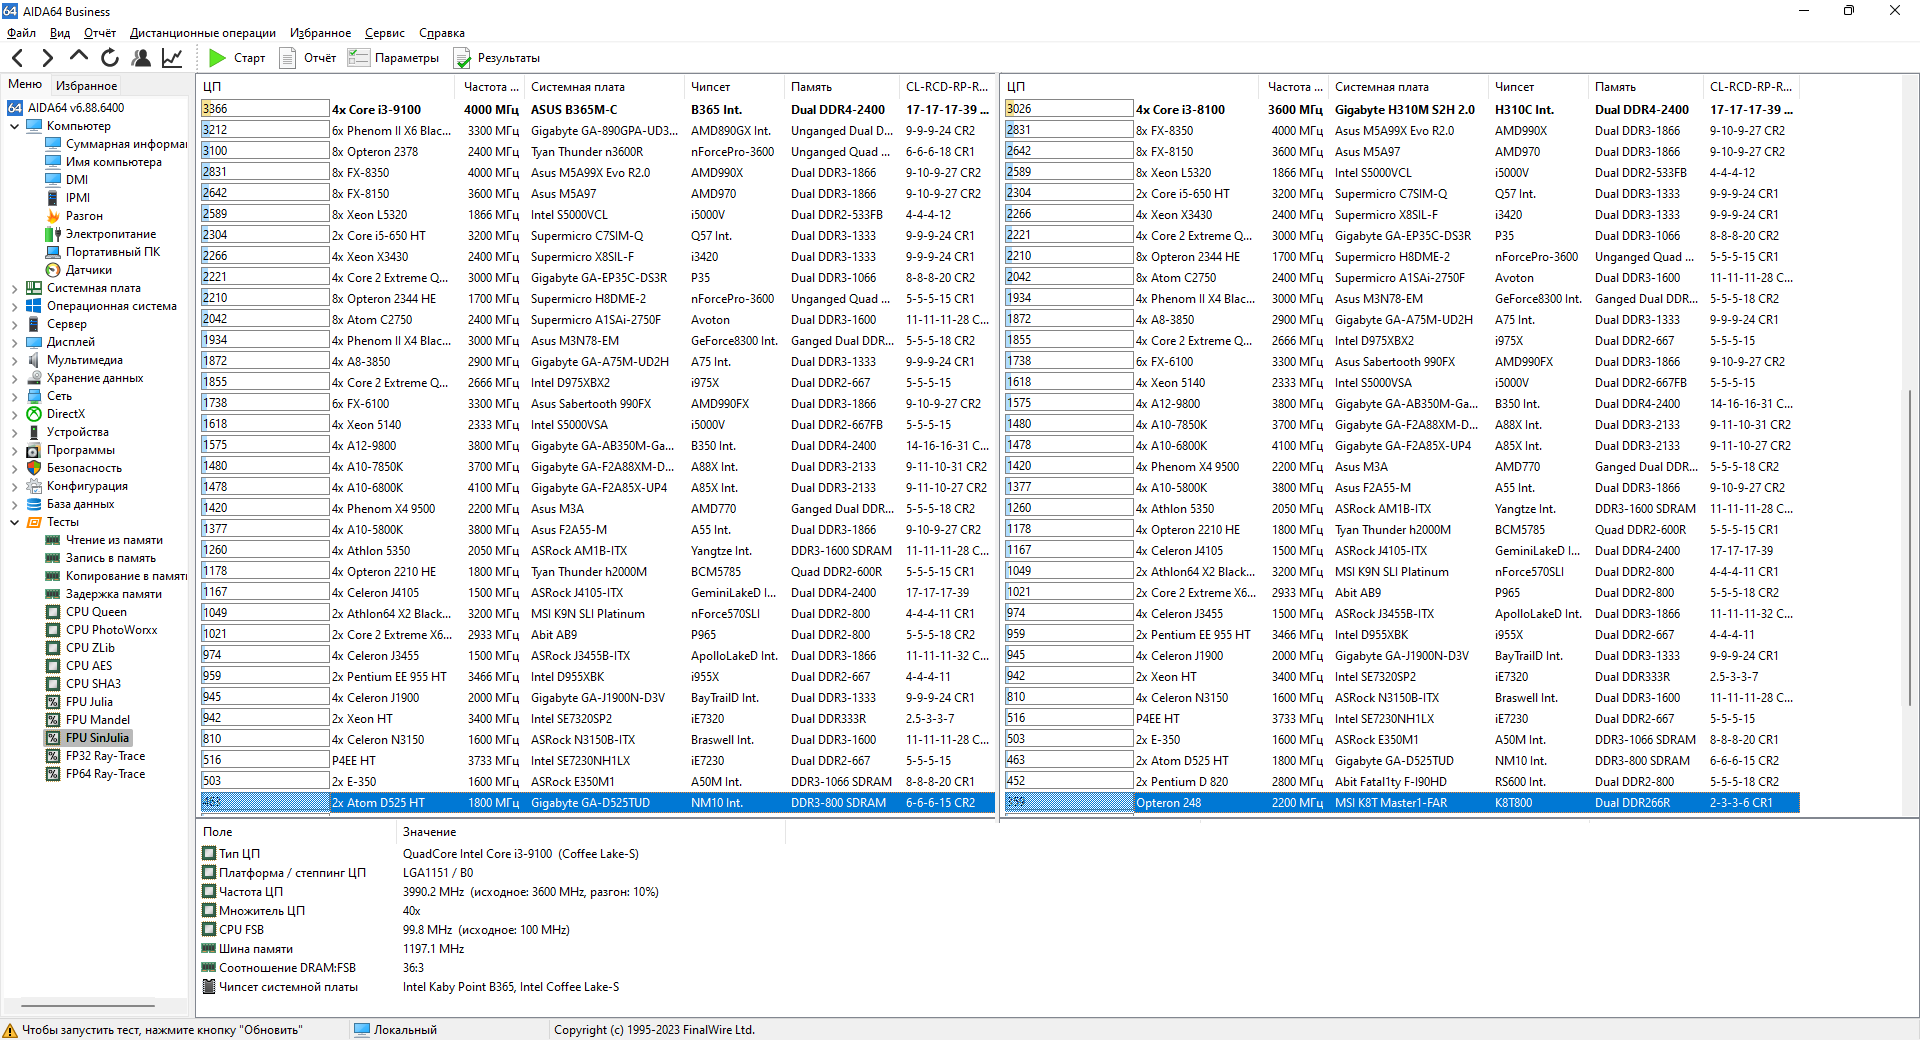This screenshot has height=1040, width=1920.
Task: Start the benchmark with the green Старт button
Action: 237,58
